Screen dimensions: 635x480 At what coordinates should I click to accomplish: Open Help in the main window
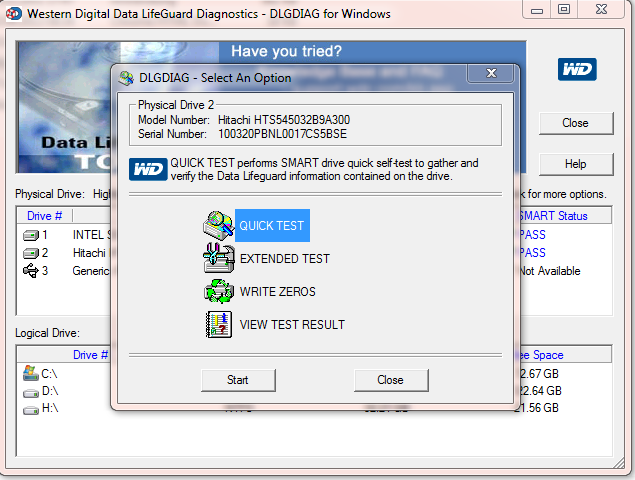575,164
